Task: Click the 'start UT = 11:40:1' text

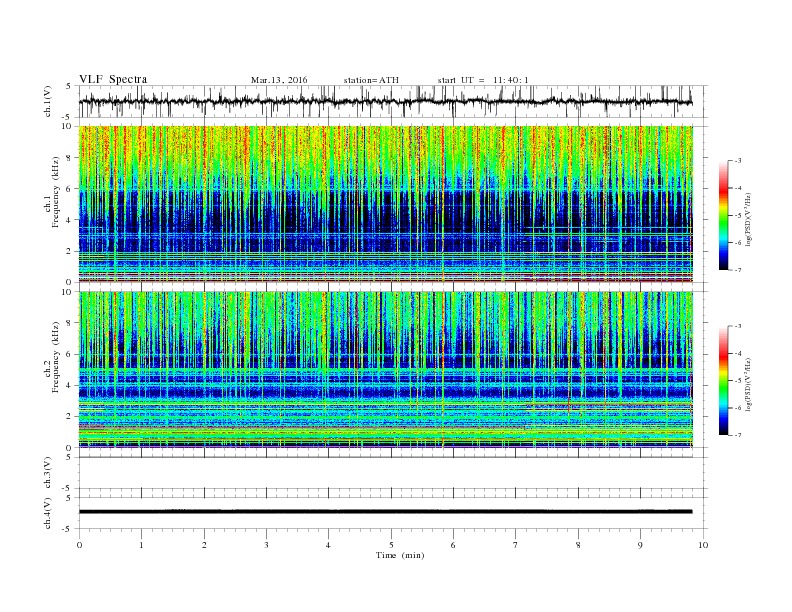Action: [x=483, y=80]
